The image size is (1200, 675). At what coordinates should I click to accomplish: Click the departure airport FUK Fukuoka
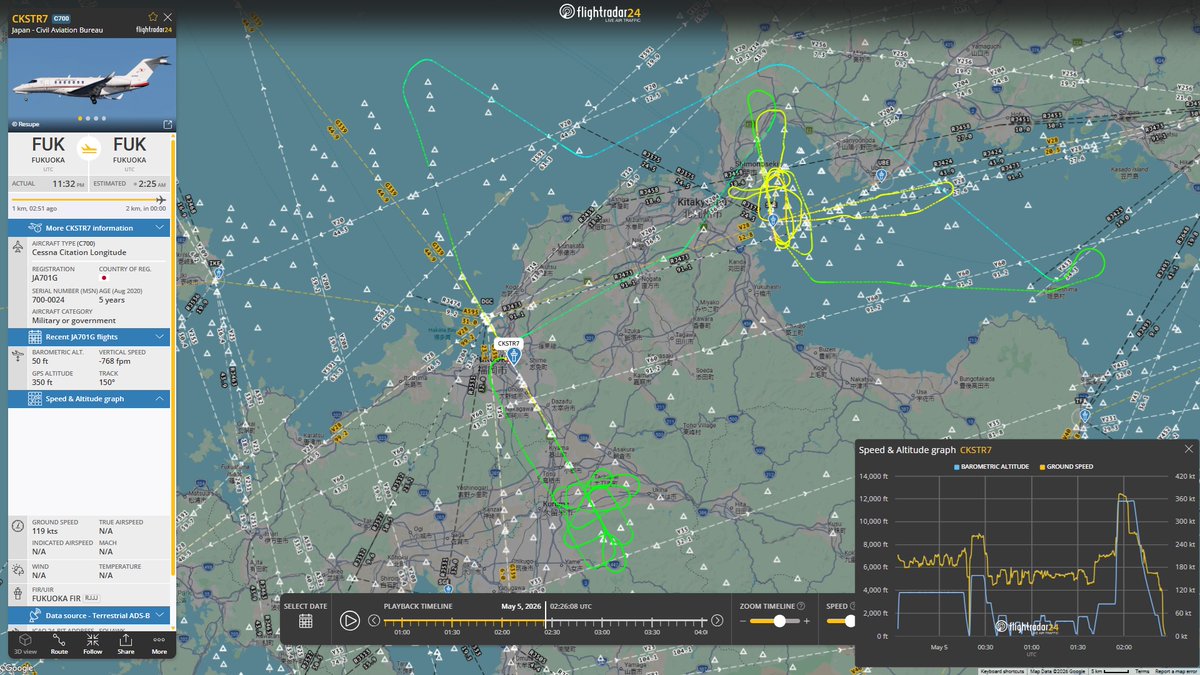(x=48, y=150)
